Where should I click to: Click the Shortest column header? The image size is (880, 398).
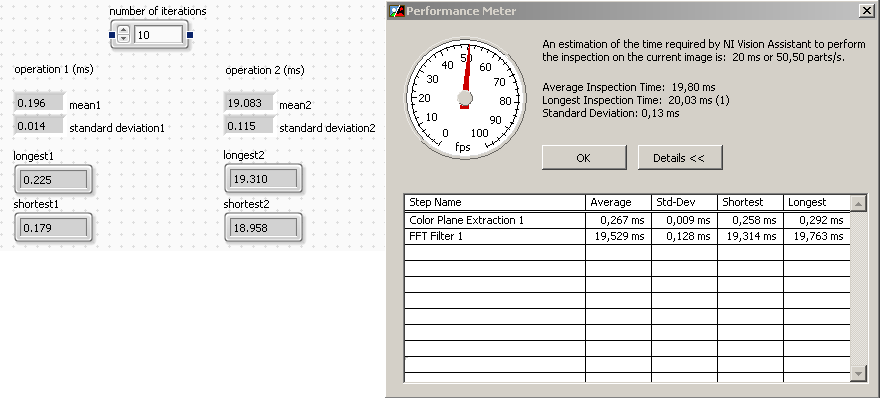click(750, 203)
